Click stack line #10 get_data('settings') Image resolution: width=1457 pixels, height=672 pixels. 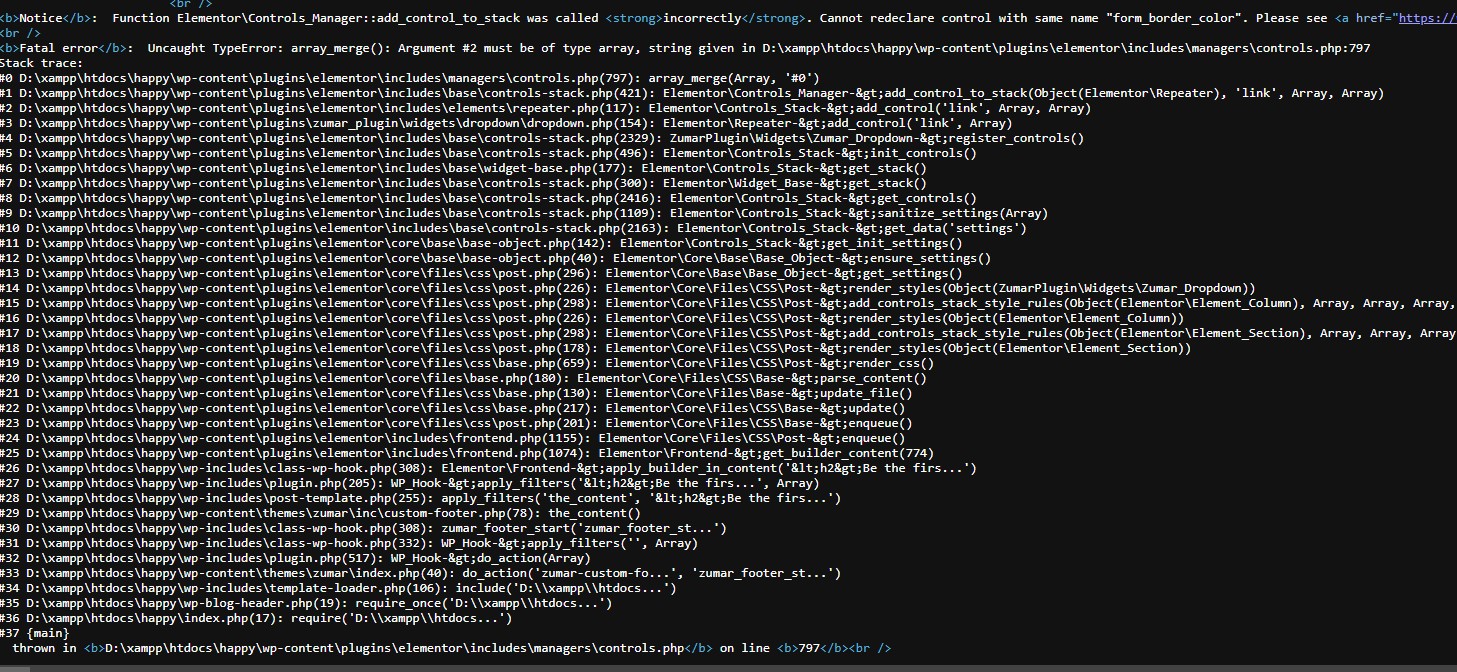[x=513, y=228]
